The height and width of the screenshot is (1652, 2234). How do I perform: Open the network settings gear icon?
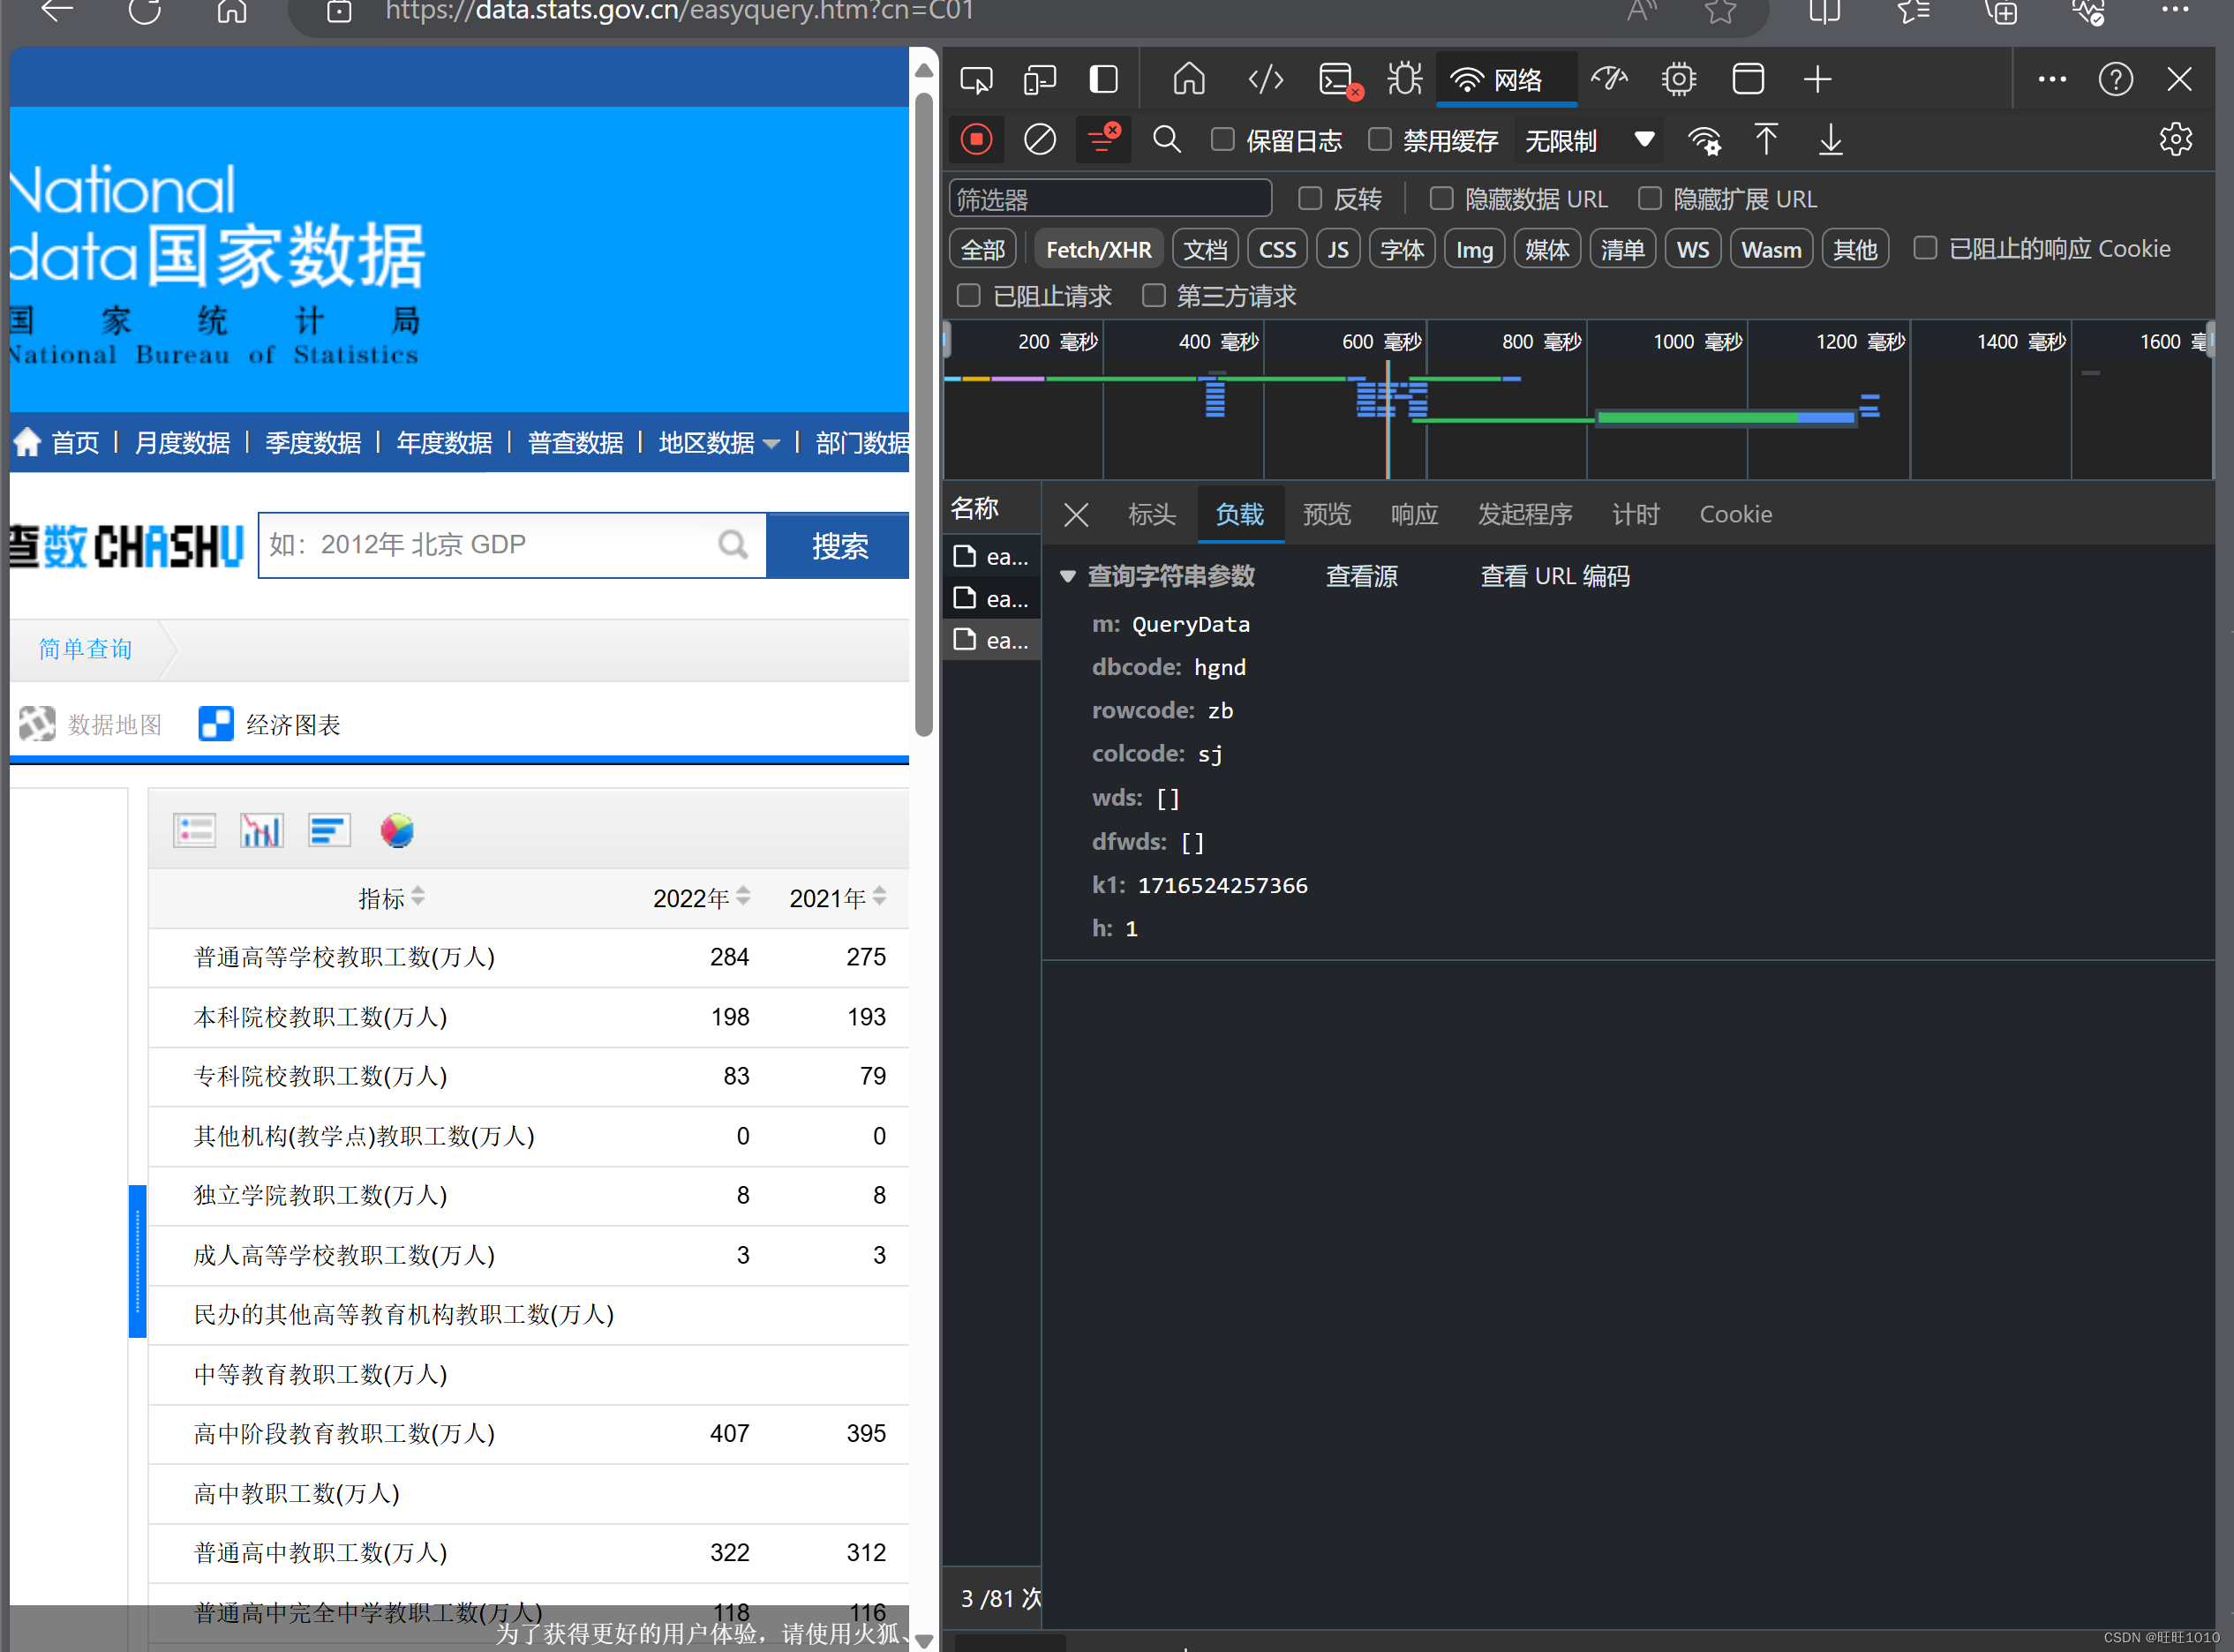tap(2175, 139)
